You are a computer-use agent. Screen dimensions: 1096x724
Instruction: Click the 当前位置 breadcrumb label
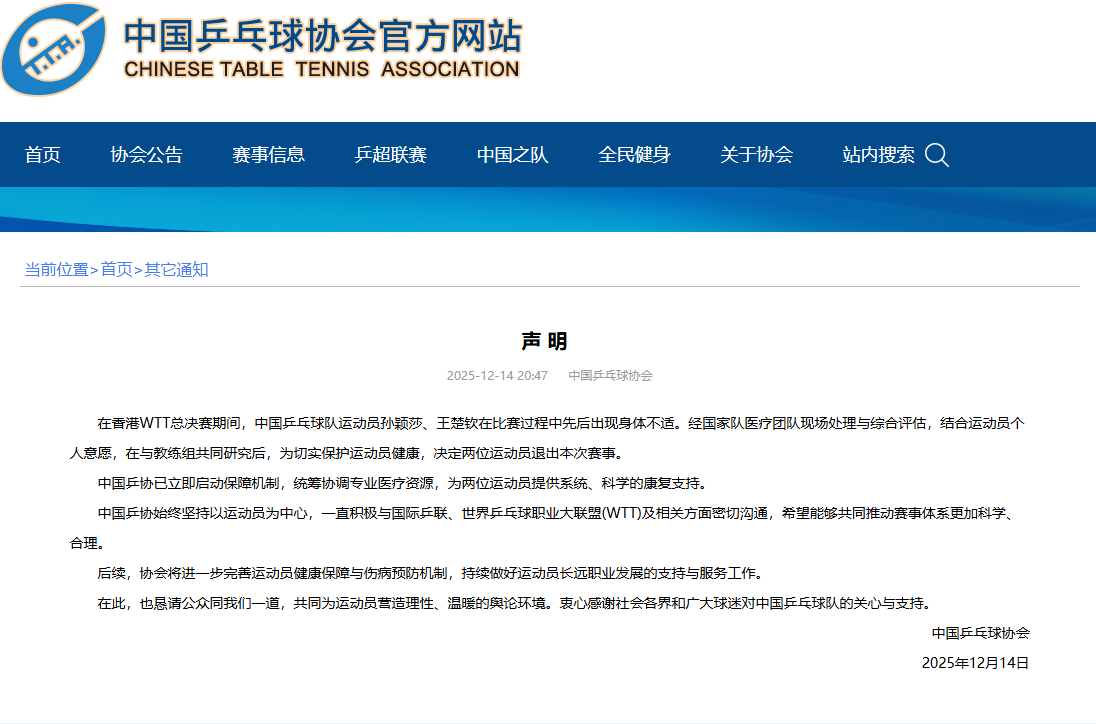(x=56, y=269)
